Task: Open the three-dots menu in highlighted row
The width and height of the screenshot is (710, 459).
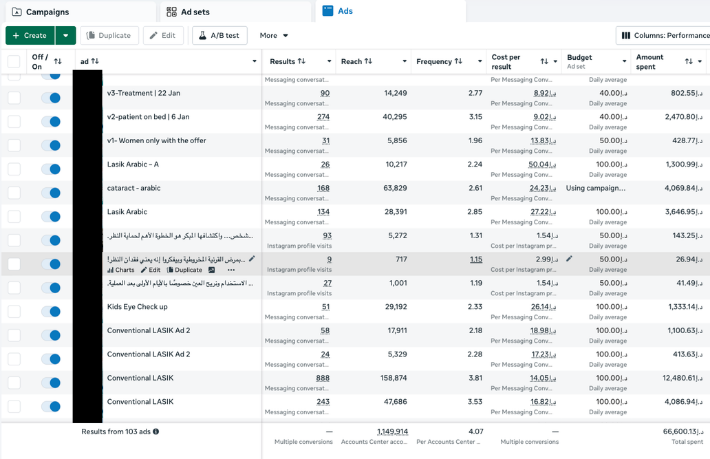Action: tap(231, 270)
